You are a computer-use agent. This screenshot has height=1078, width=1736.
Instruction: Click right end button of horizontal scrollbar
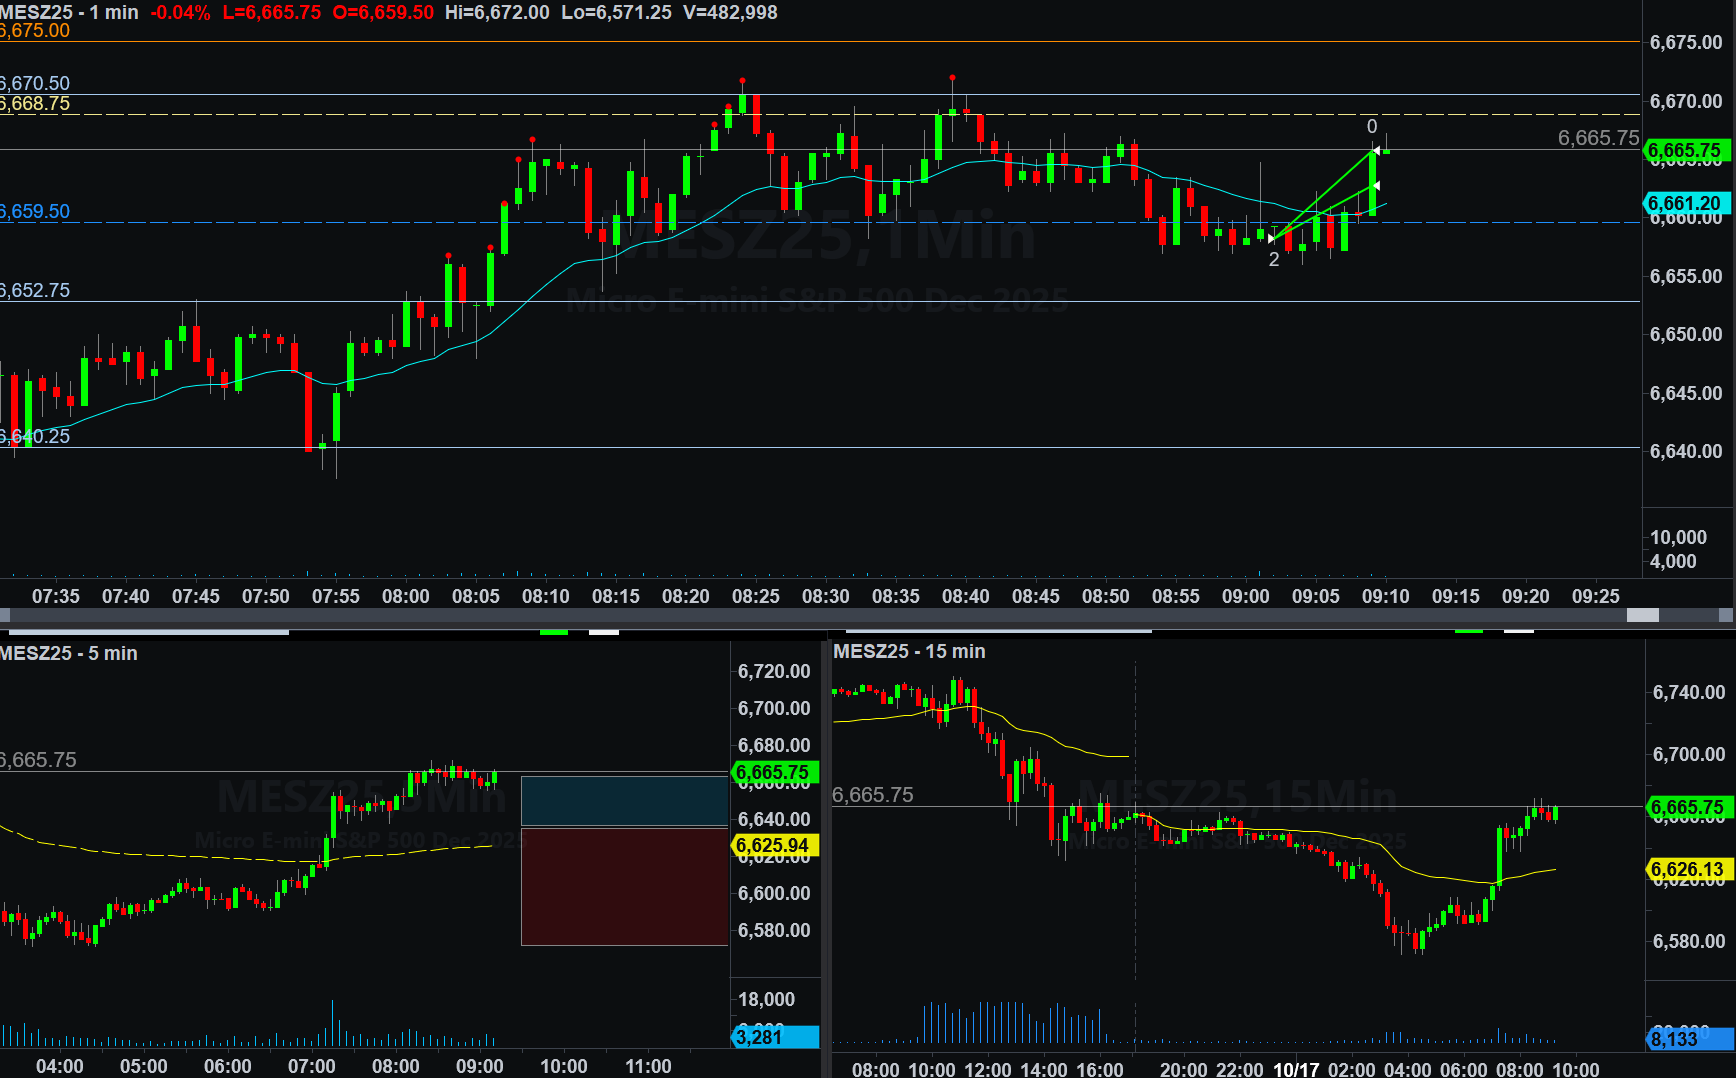click(1727, 615)
